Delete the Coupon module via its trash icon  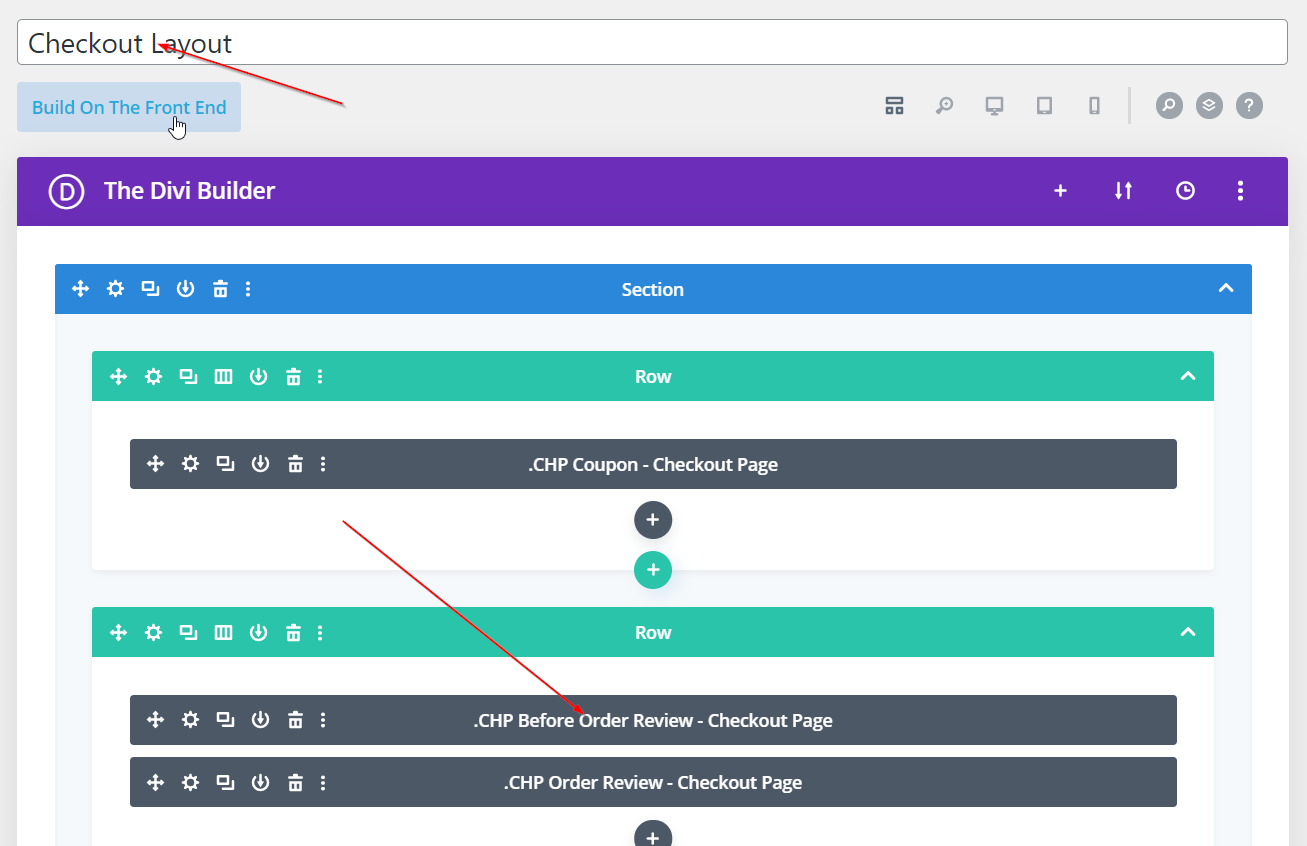click(295, 464)
